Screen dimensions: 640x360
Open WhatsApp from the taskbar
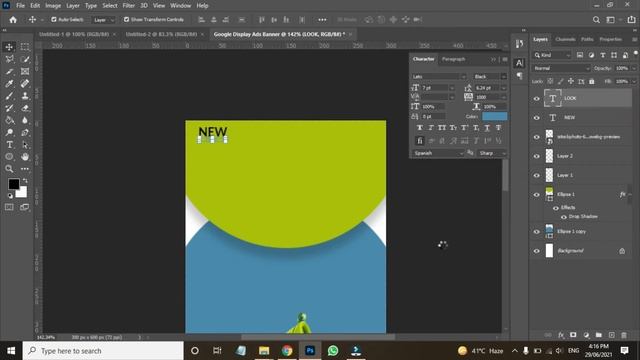click(333, 351)
